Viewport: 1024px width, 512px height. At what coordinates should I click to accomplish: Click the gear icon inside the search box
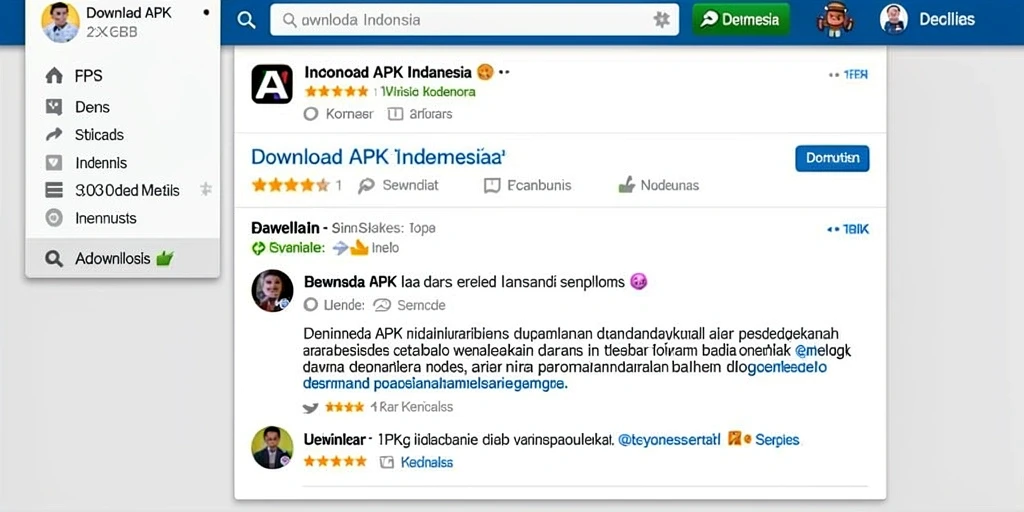pyautogui.click(x=662, y=20)
